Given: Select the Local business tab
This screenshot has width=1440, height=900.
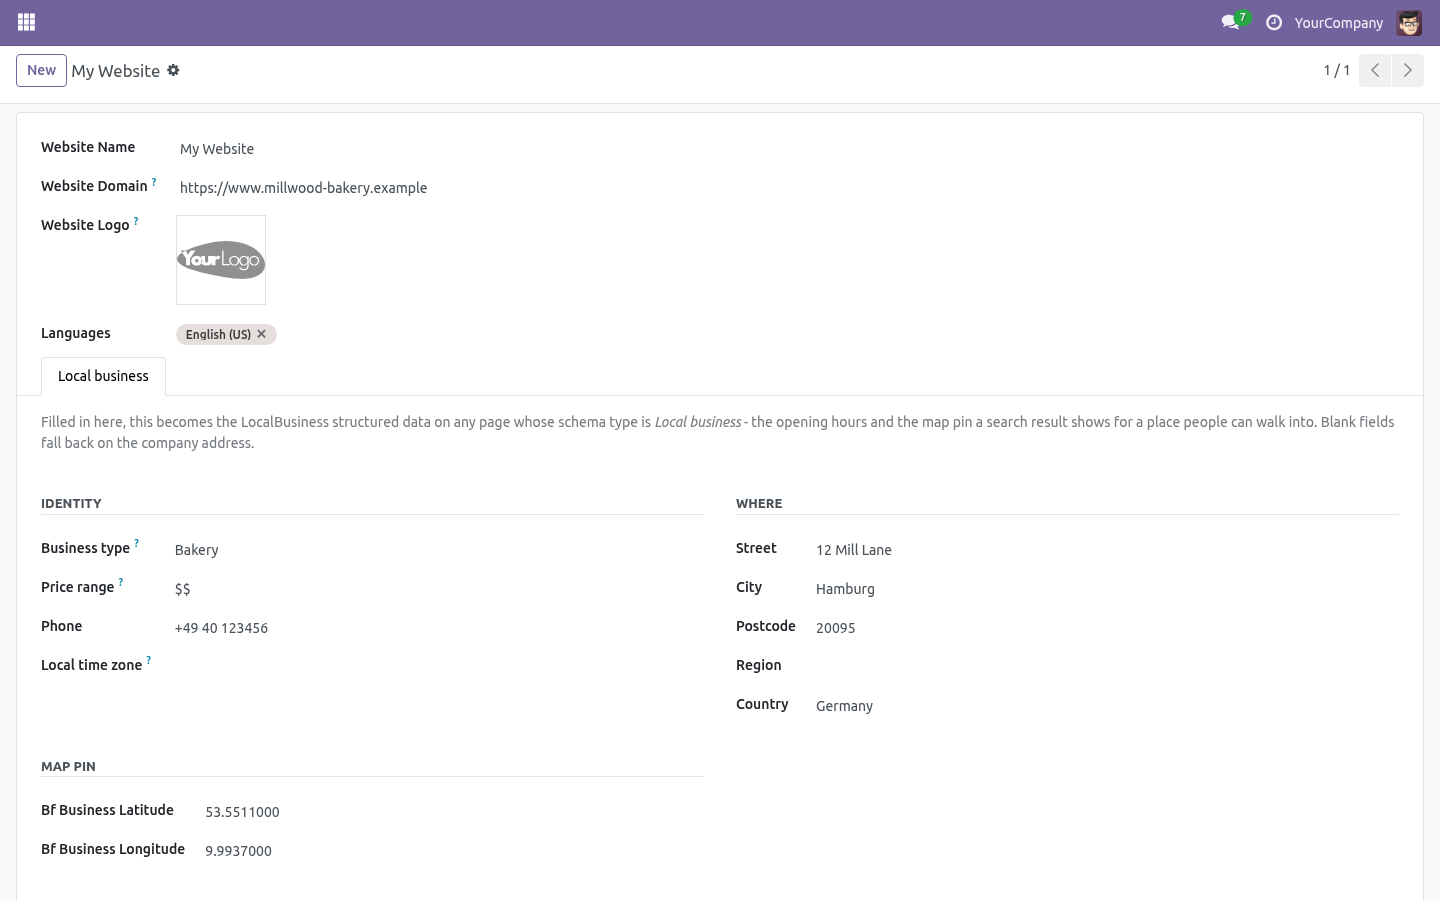Looking at the screenshot, I should click(103, 376).
